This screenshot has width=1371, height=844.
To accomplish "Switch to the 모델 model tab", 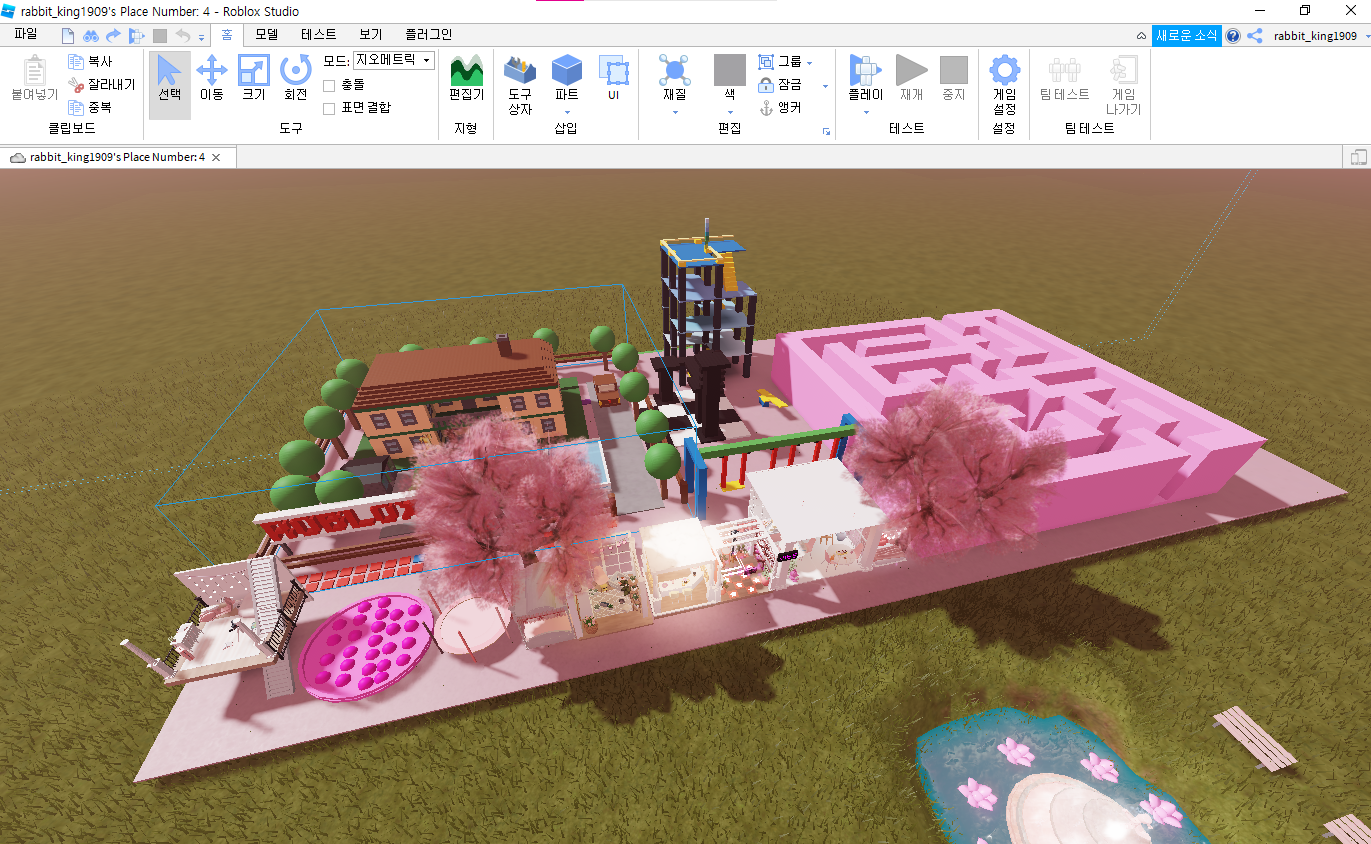I will (266, 35).
